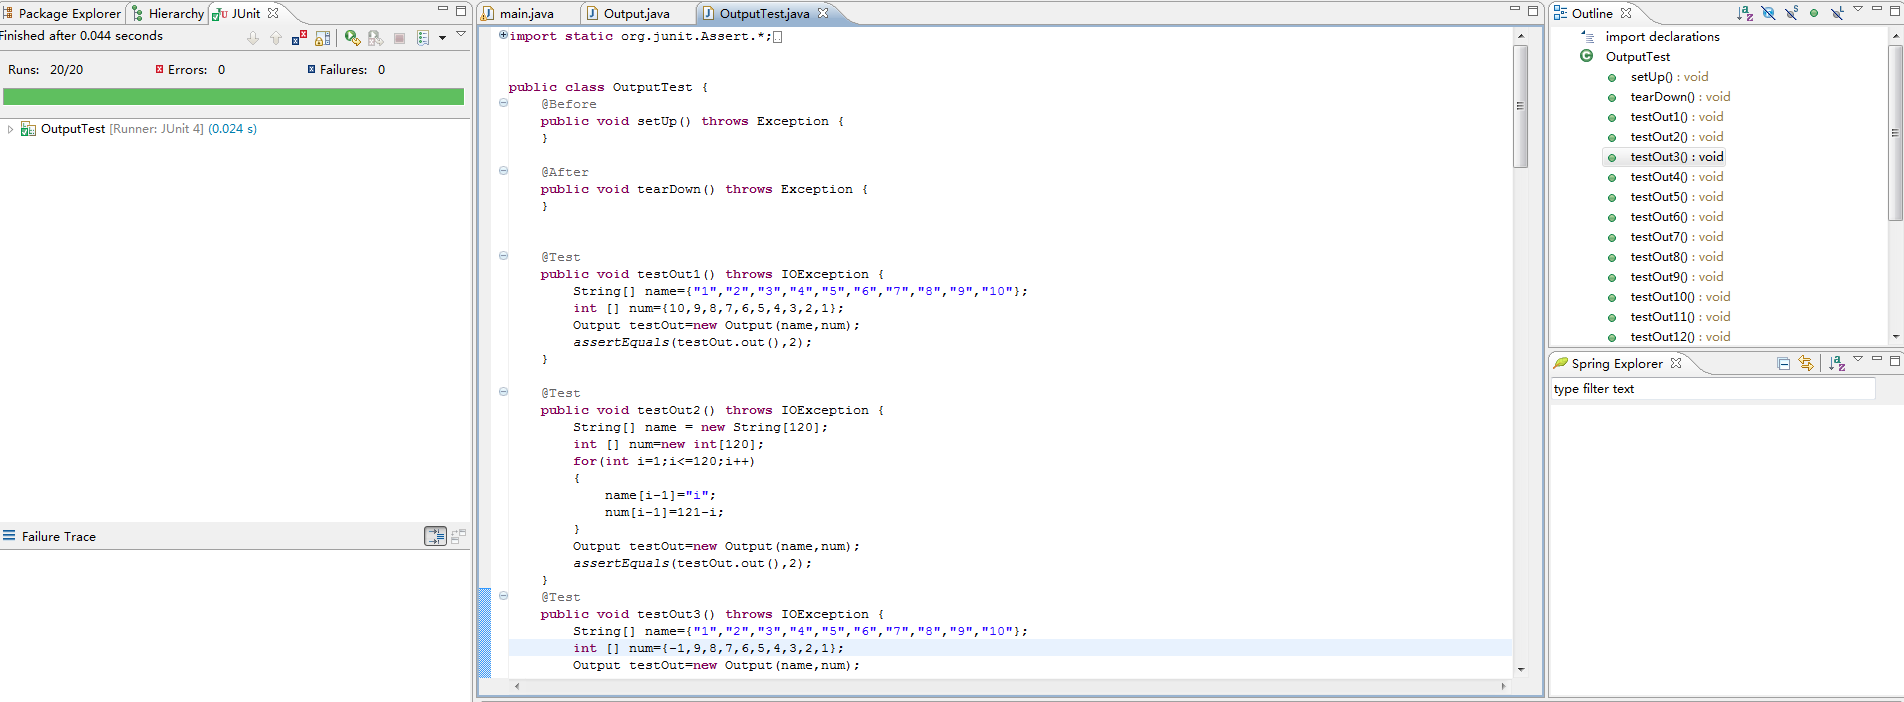The image size is (1904, 702).
Task: Select testOut3() in the Outline
Action: coord(1677,157)
